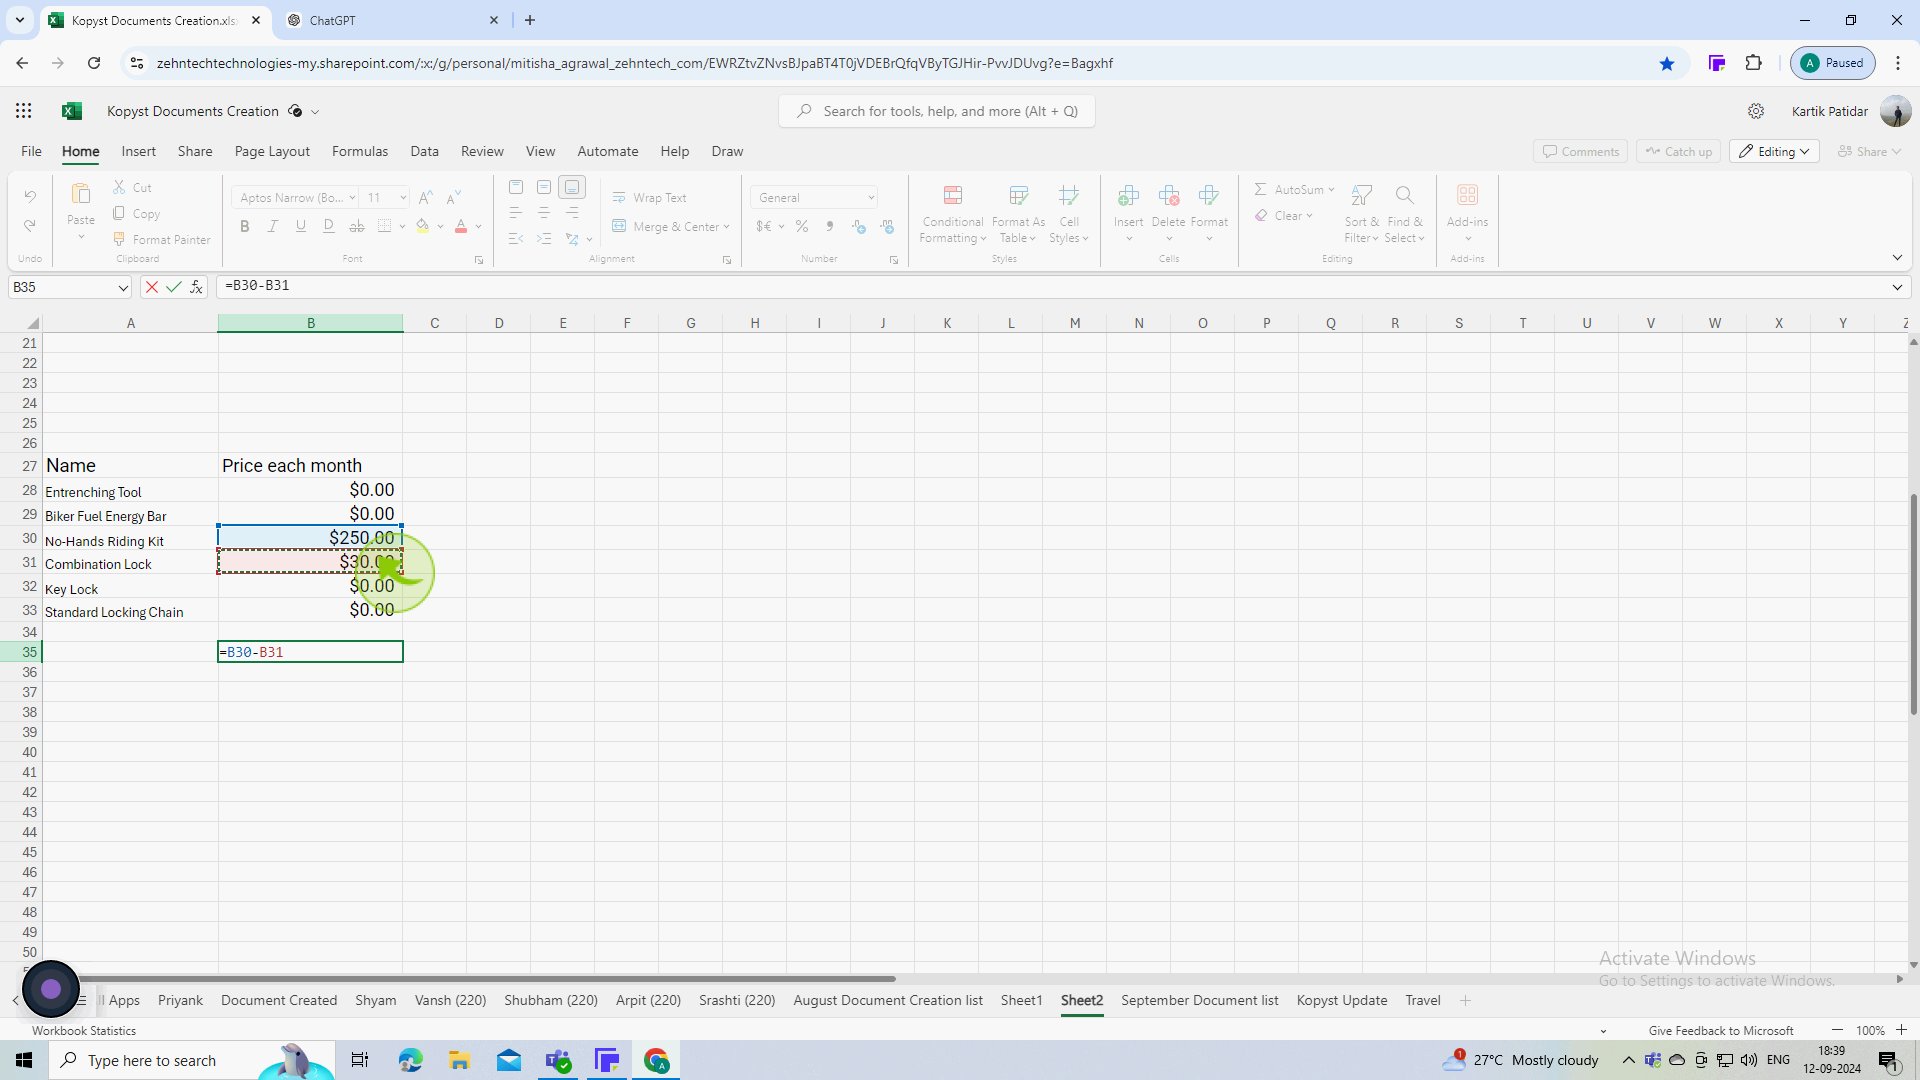
Task: Open Conditional Formatting icon
Action: [953, 195]
